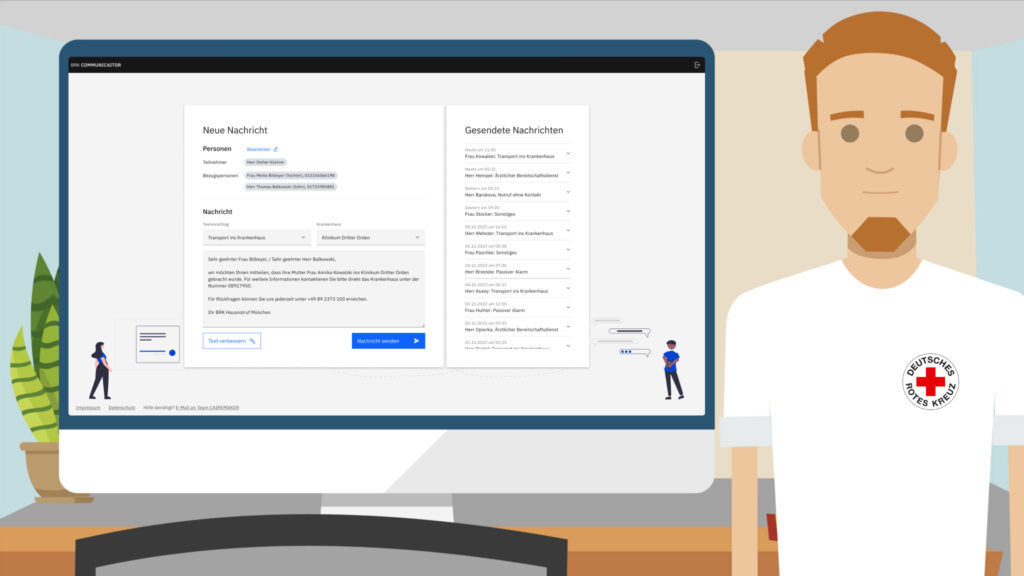Expand the Herr Webster: Transport ins Krankenhaus message
This screenshot has width=1024, height=576.
click(568, 231)
